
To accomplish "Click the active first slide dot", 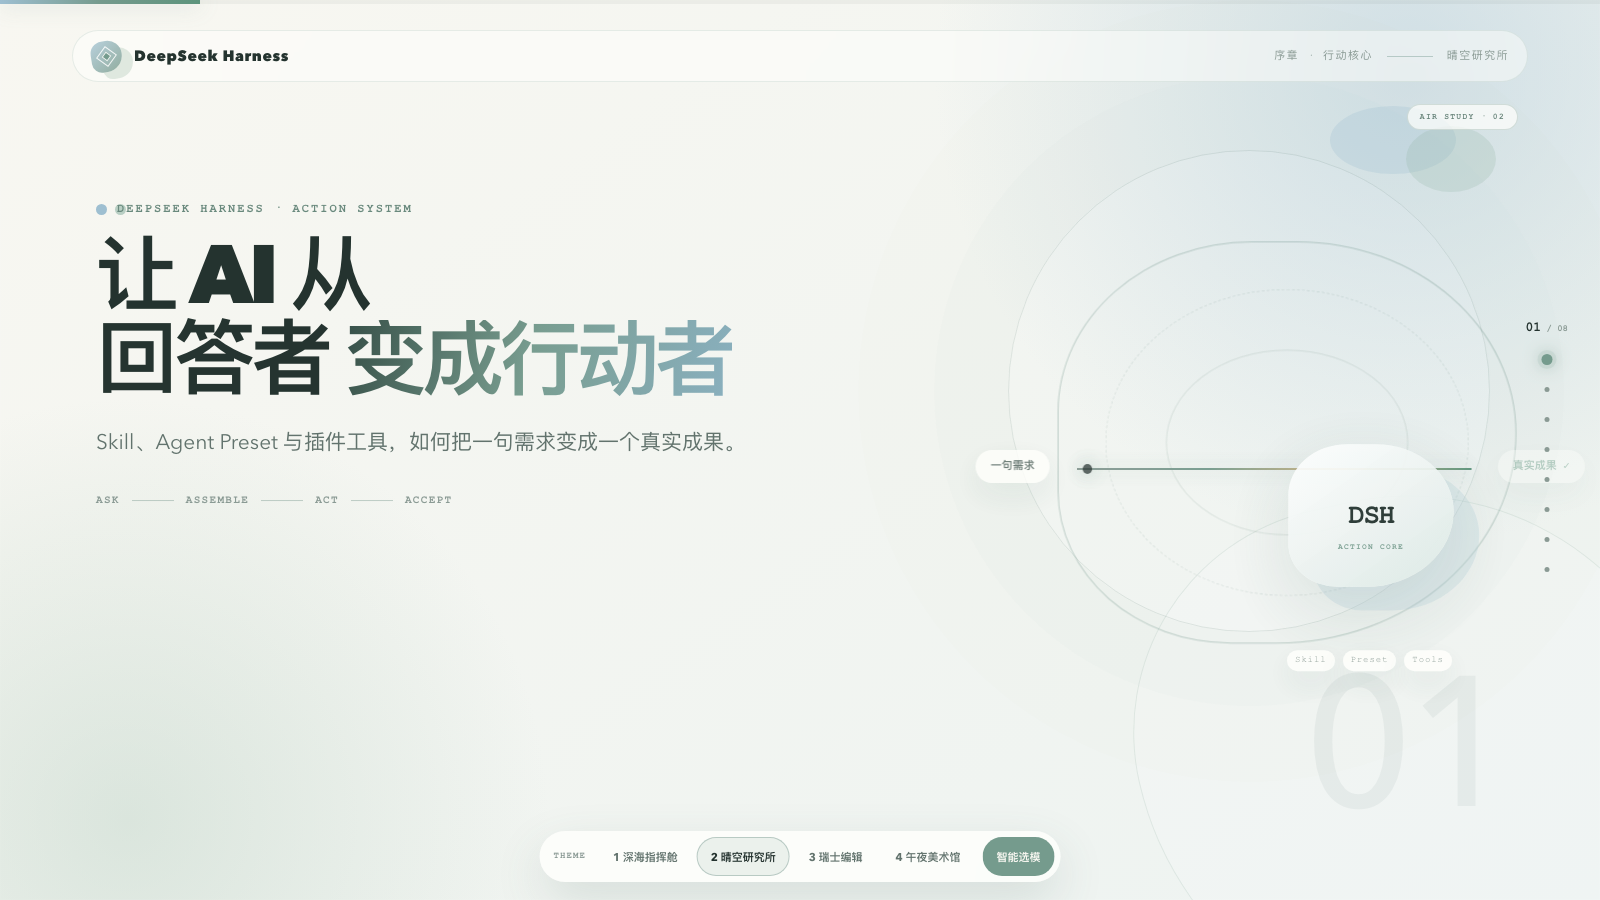I will pyautogui.click(x=1547, y=359).
